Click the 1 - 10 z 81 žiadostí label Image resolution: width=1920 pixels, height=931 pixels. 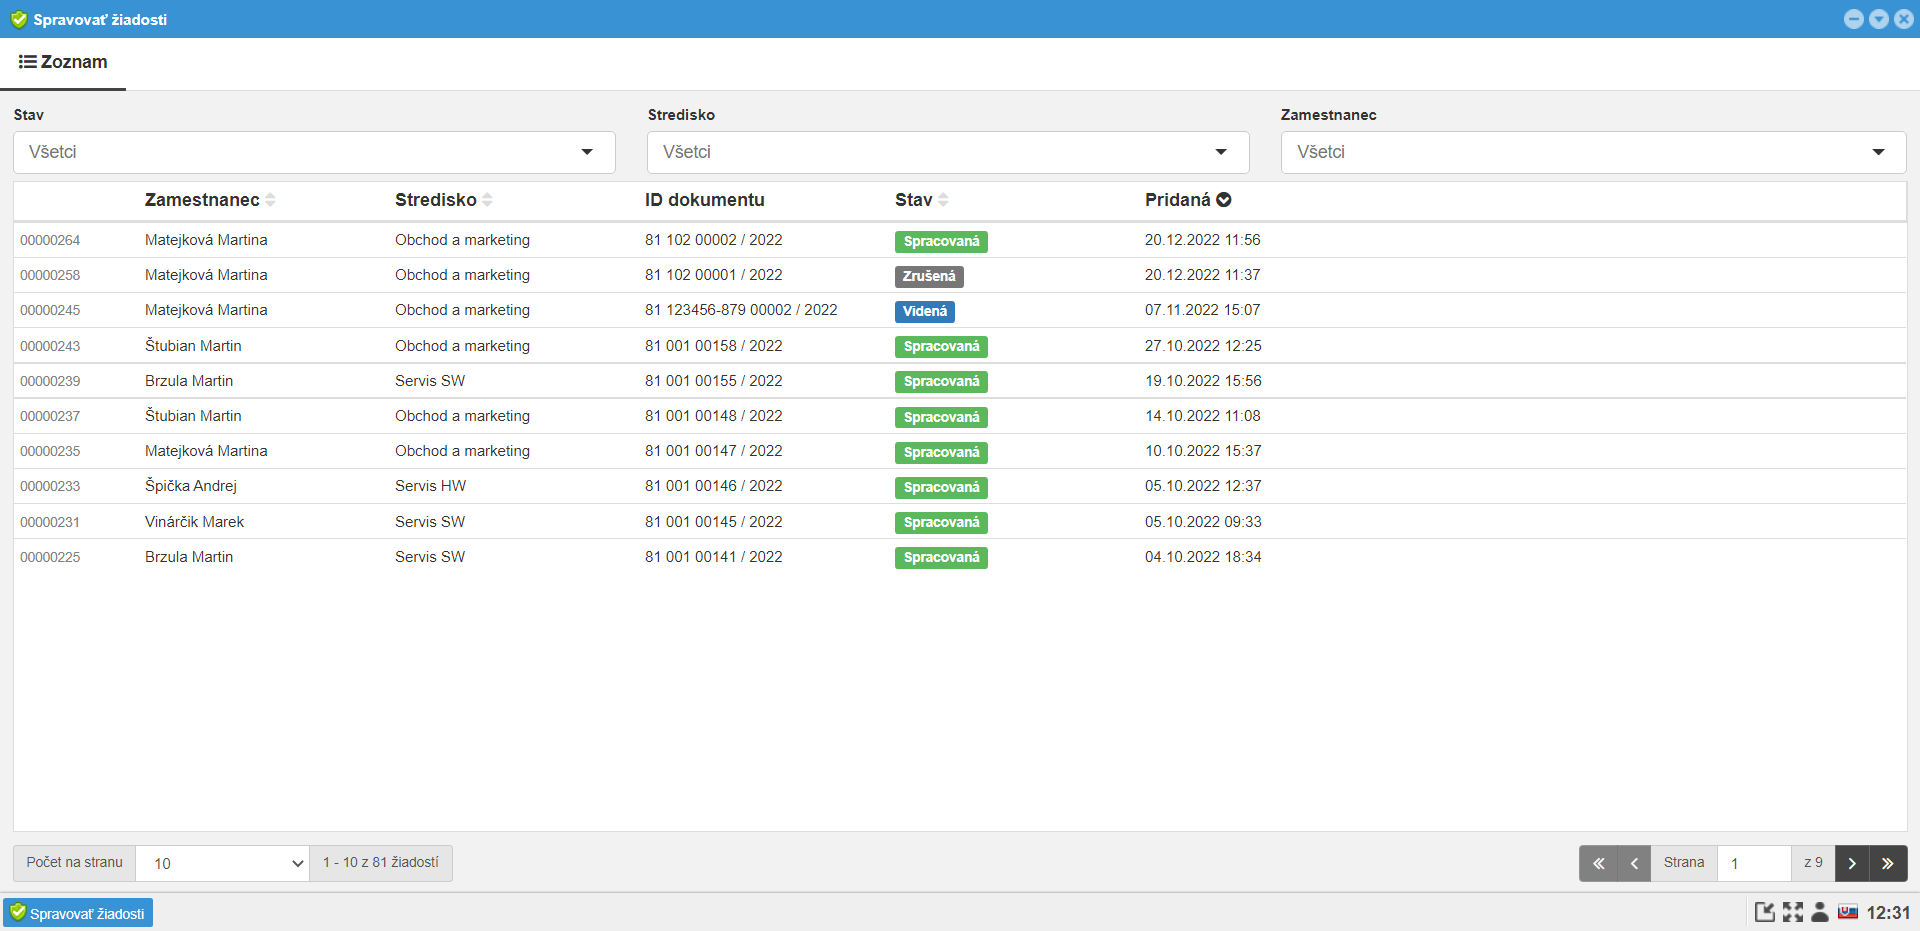coord(381,863)
